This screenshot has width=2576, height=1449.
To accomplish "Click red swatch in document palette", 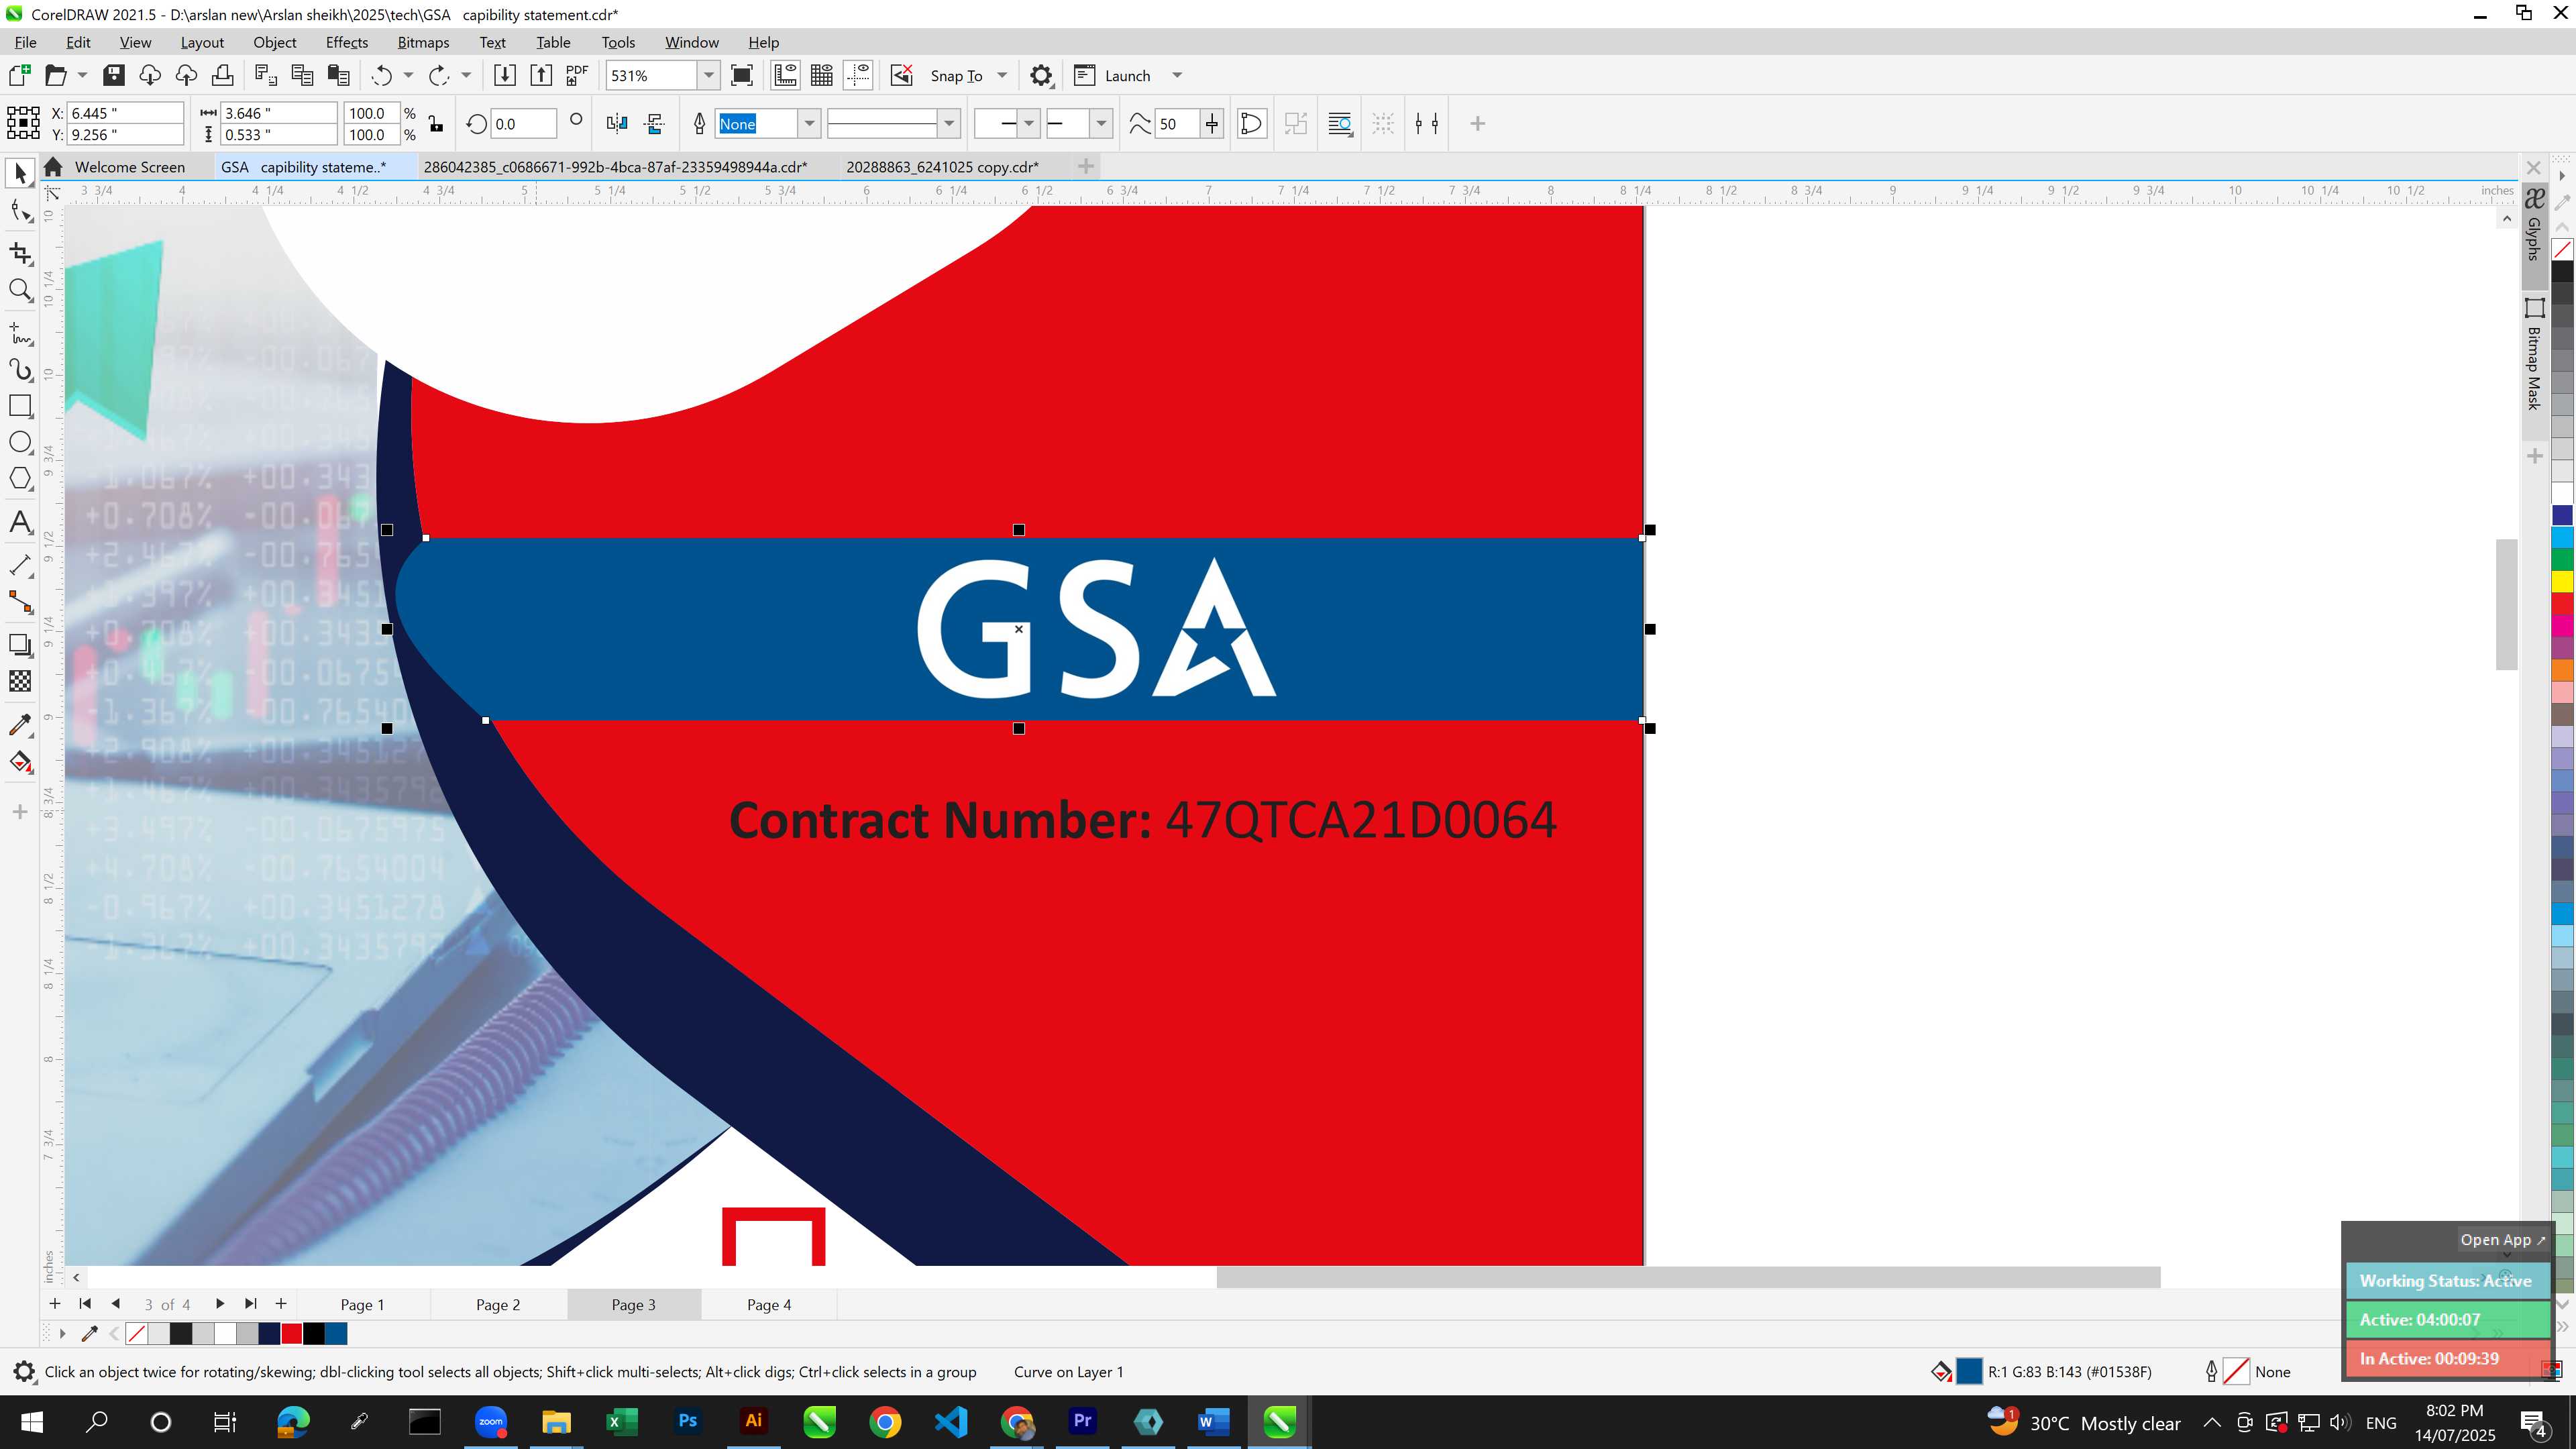I will (x=292, y=1334).
